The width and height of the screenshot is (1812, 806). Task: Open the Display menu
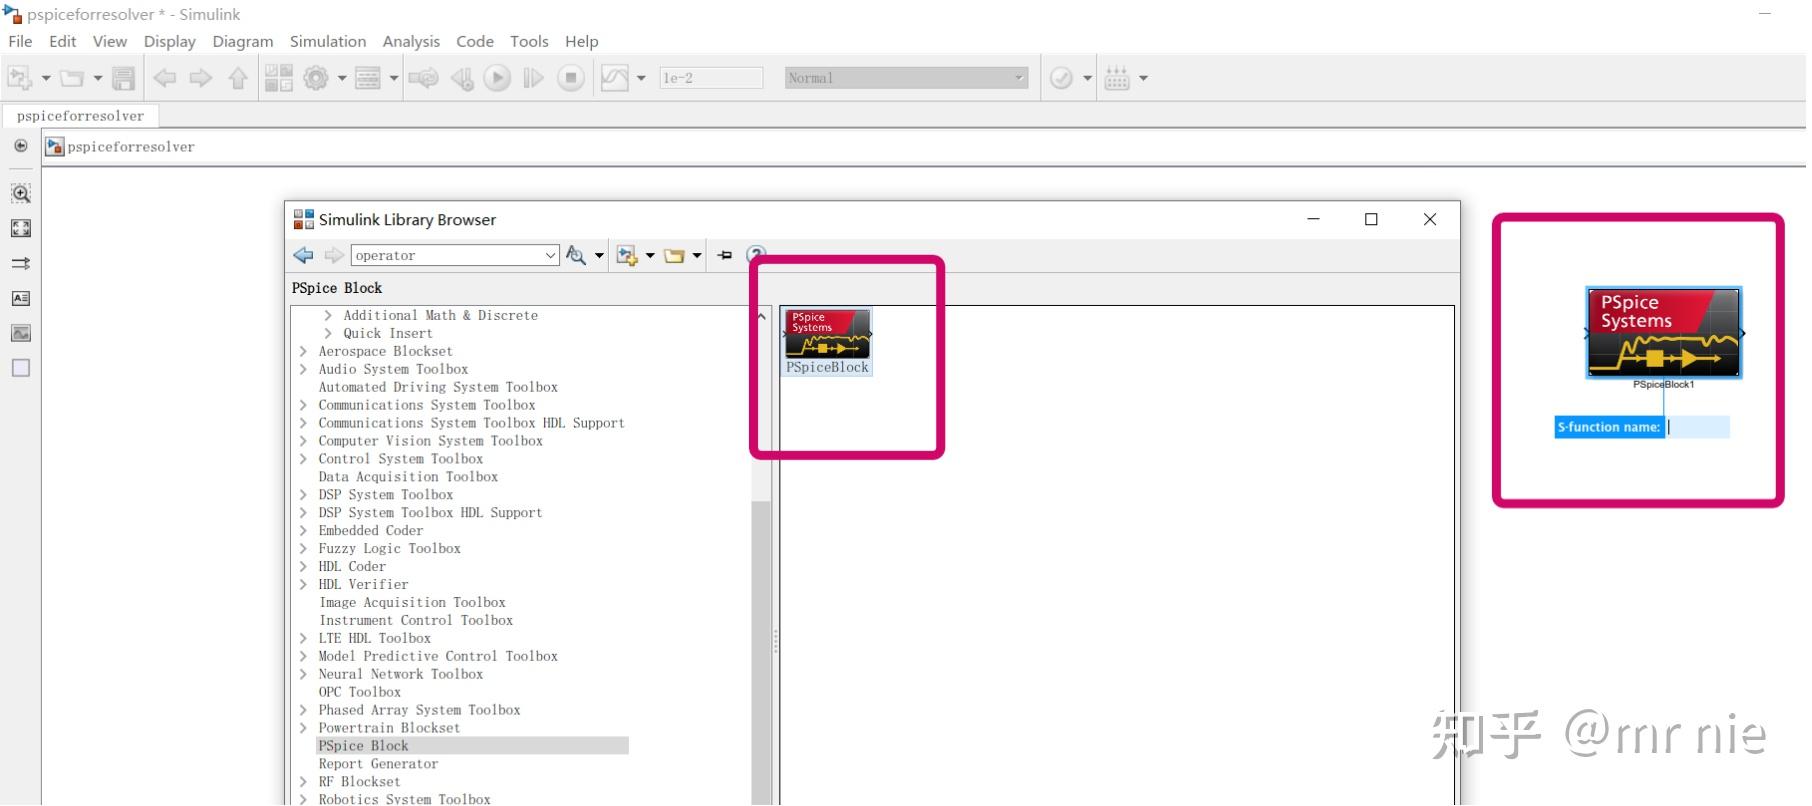169,41
